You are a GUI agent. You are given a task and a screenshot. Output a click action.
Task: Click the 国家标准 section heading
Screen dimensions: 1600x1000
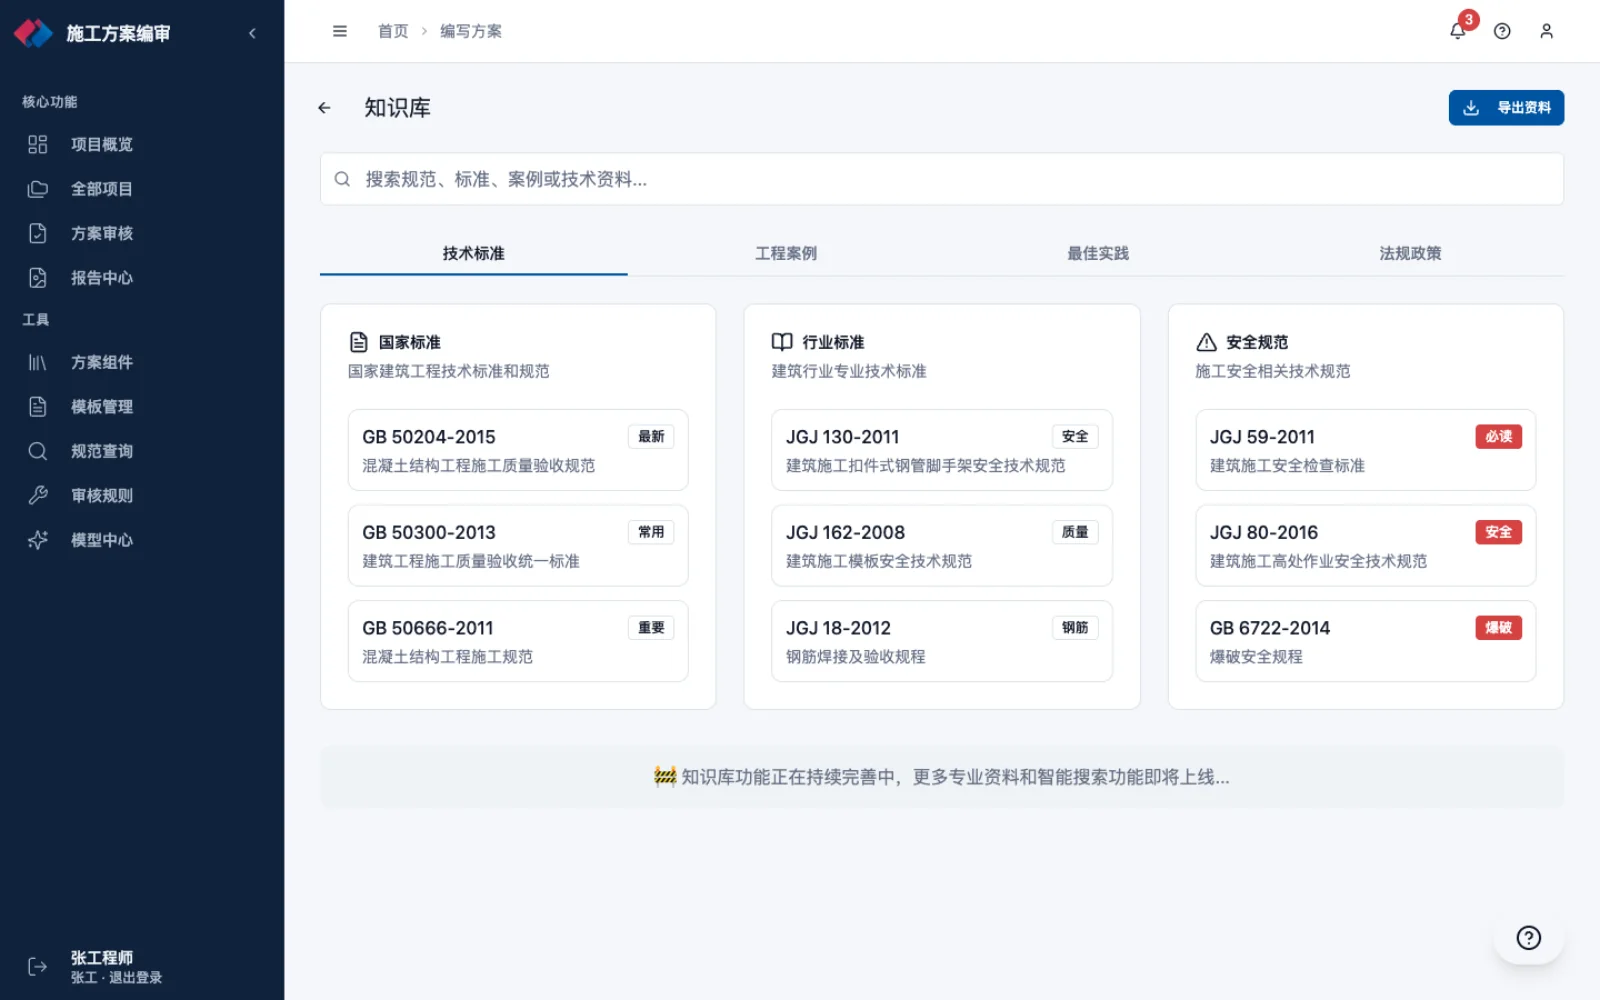409,342
